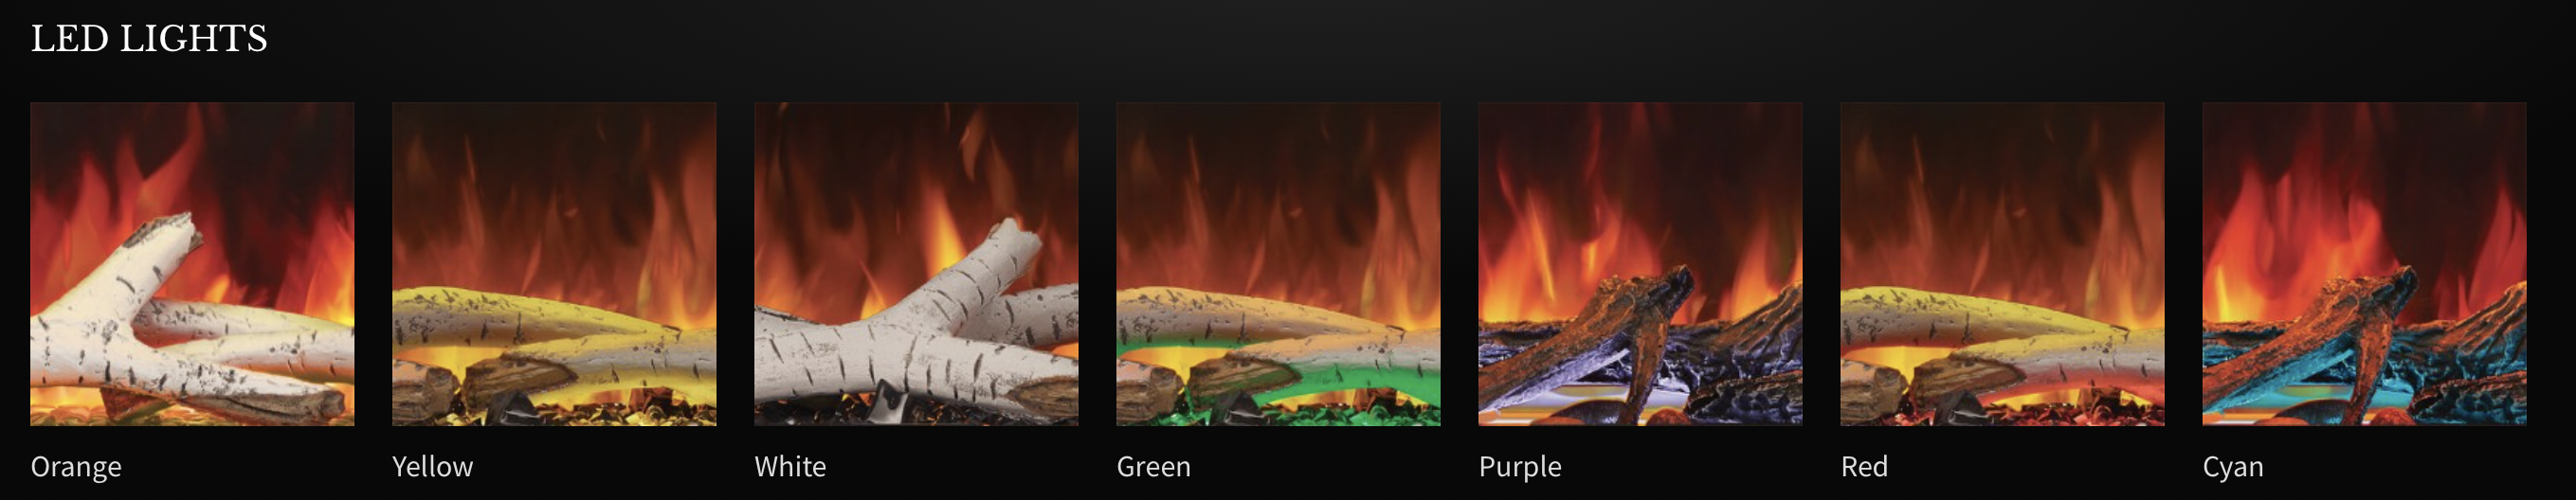Screen dimensions: 2576x500
Task: Select the Green LED light image
Action: 1278,264
